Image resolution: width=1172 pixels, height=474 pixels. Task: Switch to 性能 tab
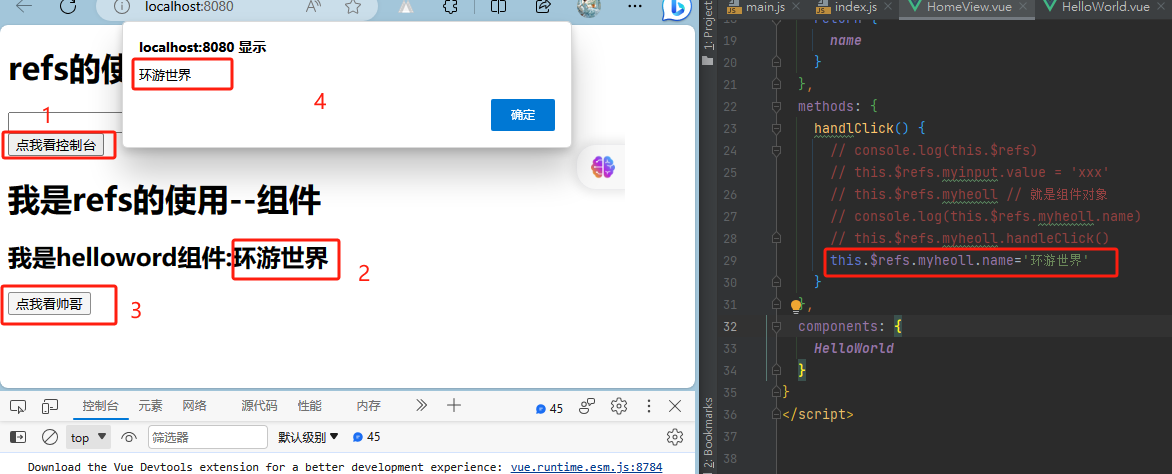(x=309, y=406)
